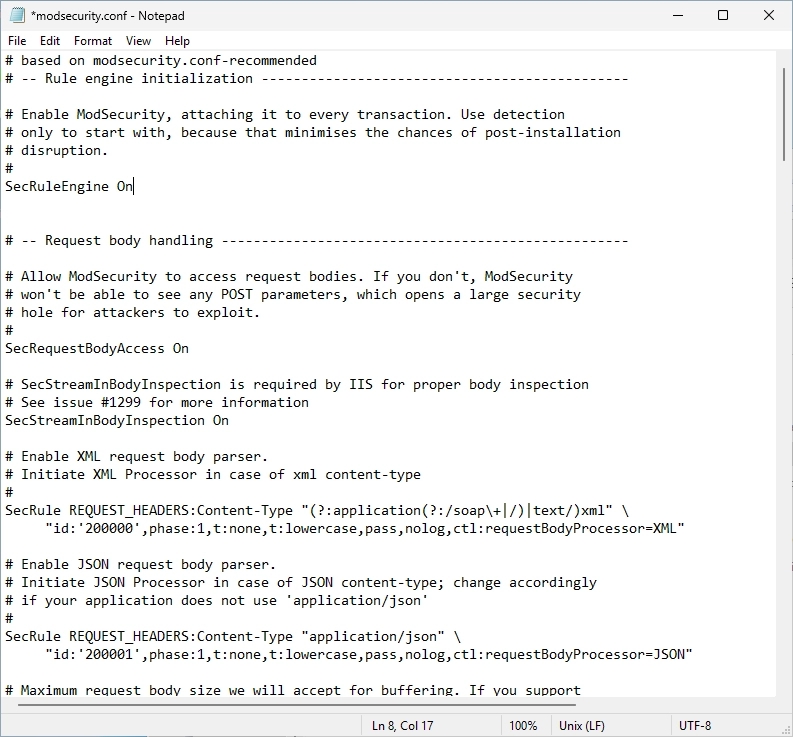Click the UTF-8 encoding indicator
This screenshot has height=737, width=793.
pos(695,726)
